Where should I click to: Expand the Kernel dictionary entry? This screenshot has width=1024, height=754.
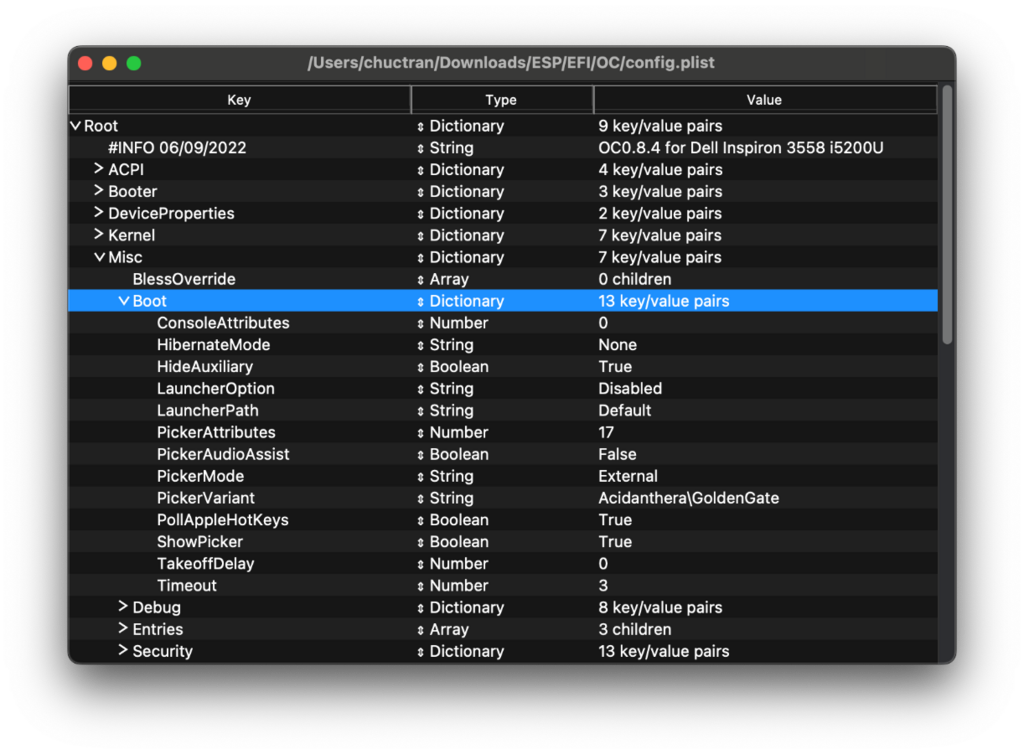(x=99, y=235)
